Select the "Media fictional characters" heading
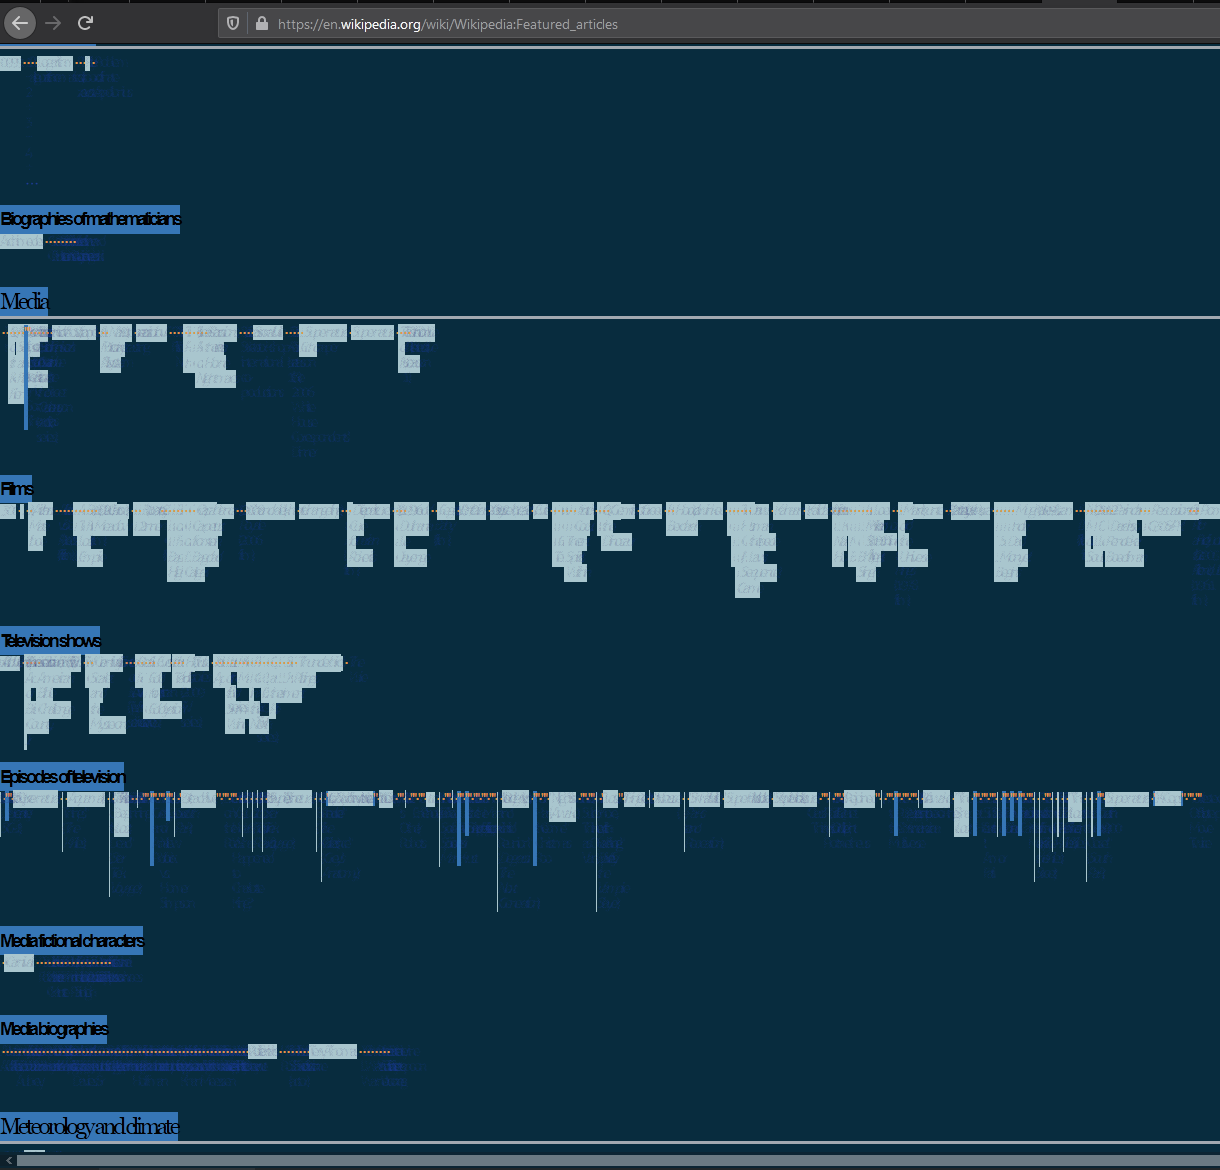 coord(71,941)
